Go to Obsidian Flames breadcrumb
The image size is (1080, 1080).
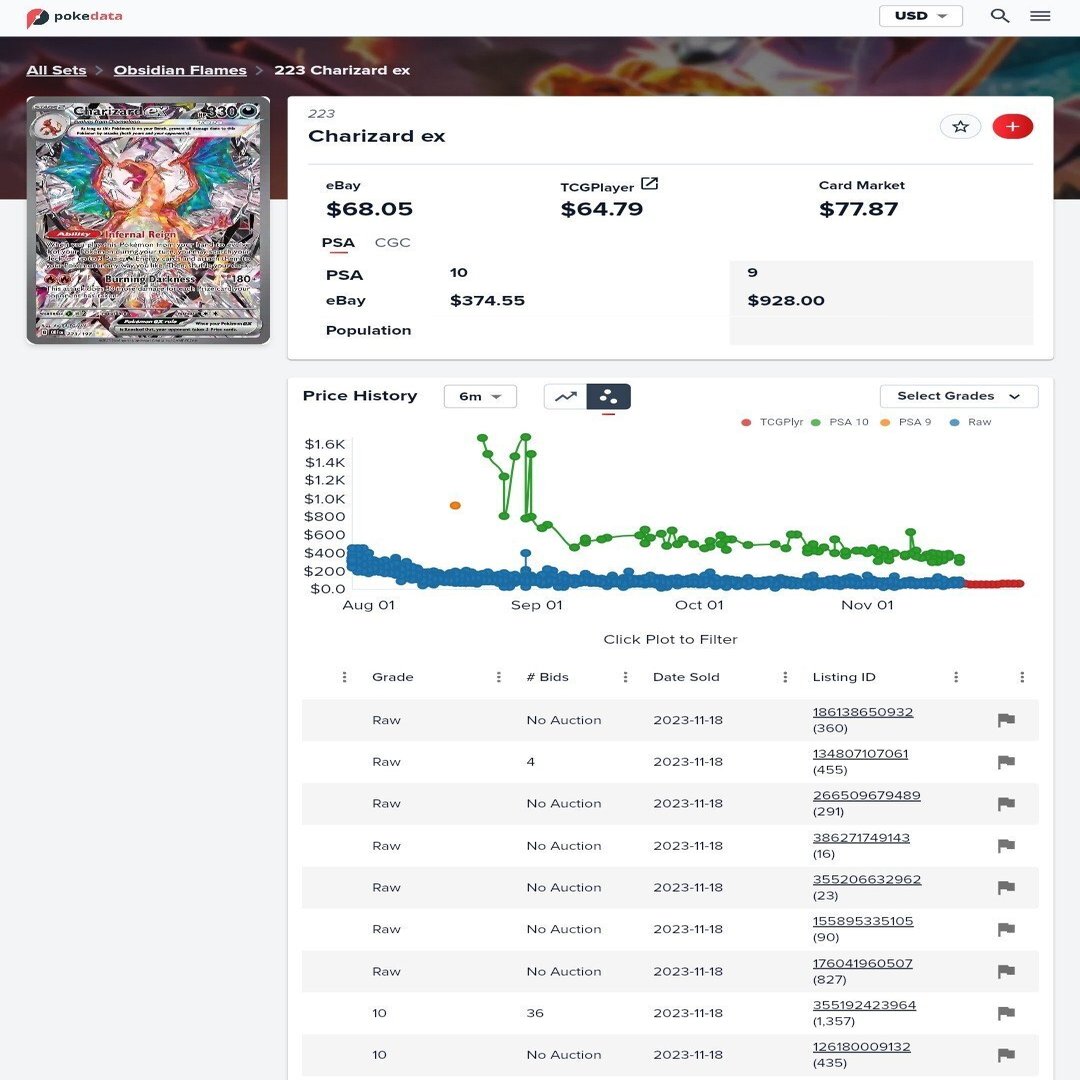tap(180, 70)
